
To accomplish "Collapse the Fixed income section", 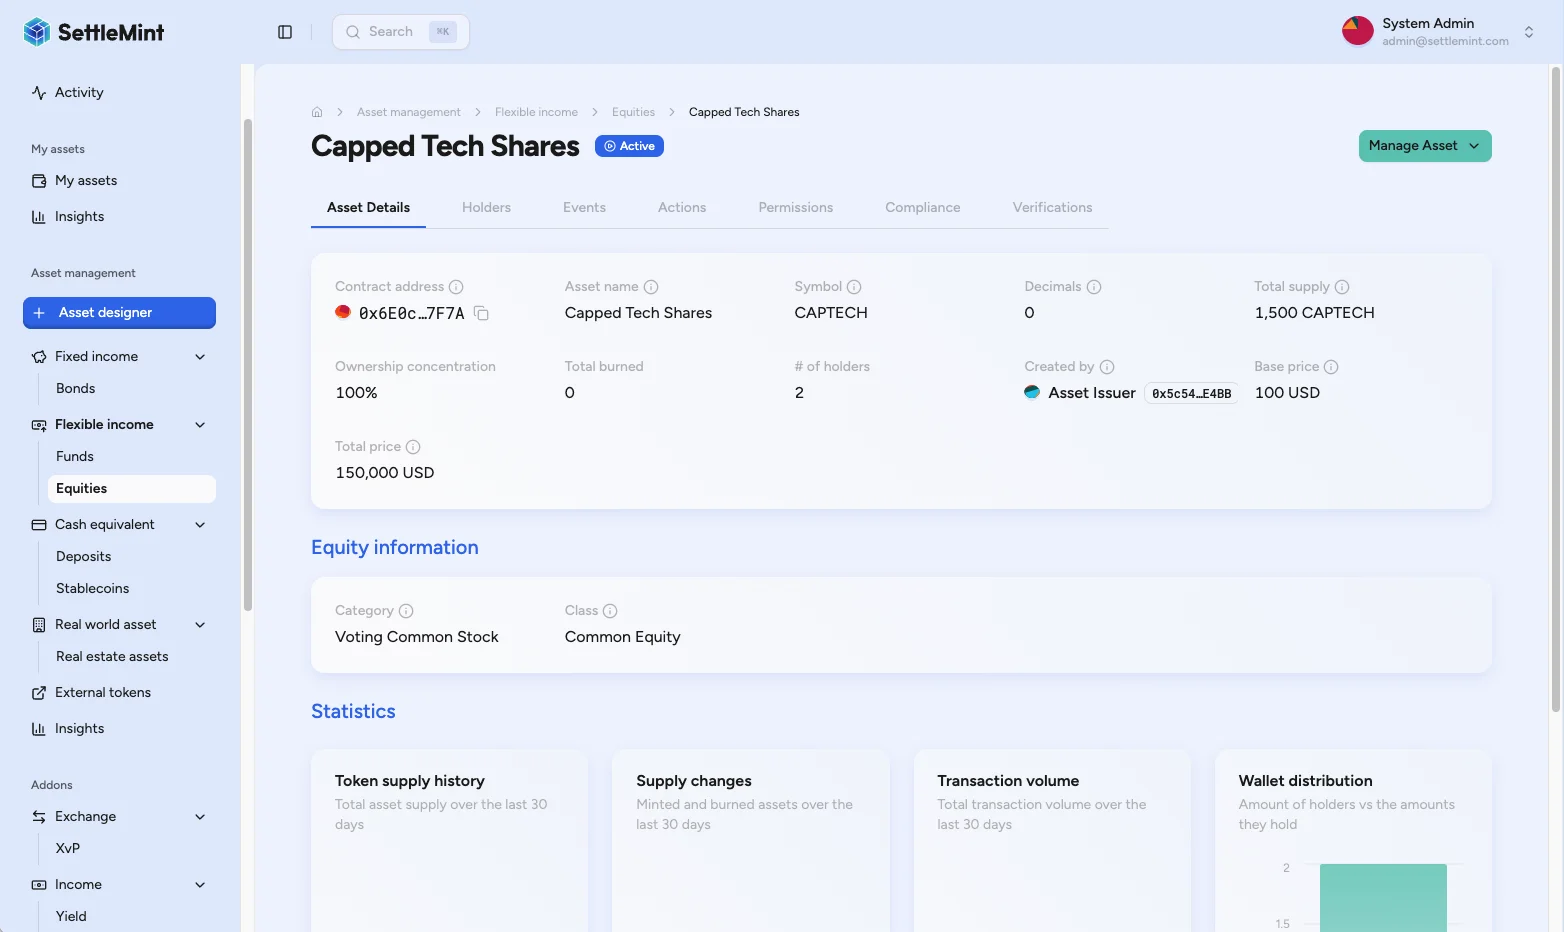I will click(x=200, y=357).
